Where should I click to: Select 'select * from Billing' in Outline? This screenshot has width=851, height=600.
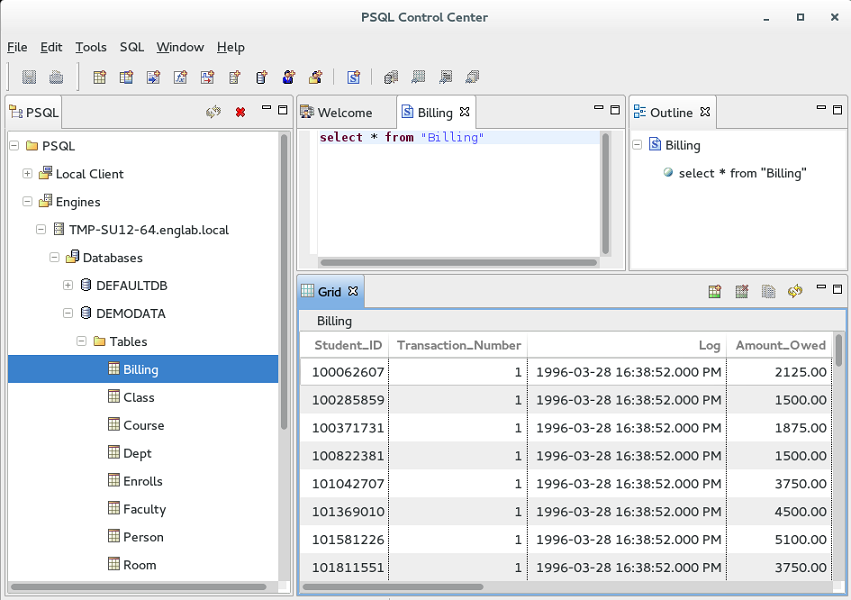click(744, 173)
